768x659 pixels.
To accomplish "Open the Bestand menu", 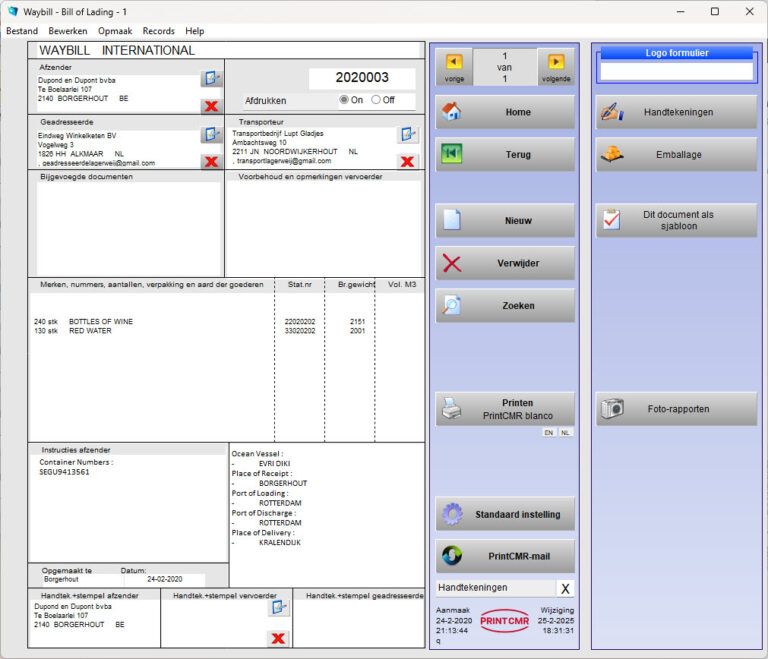I will click(22, 31).
